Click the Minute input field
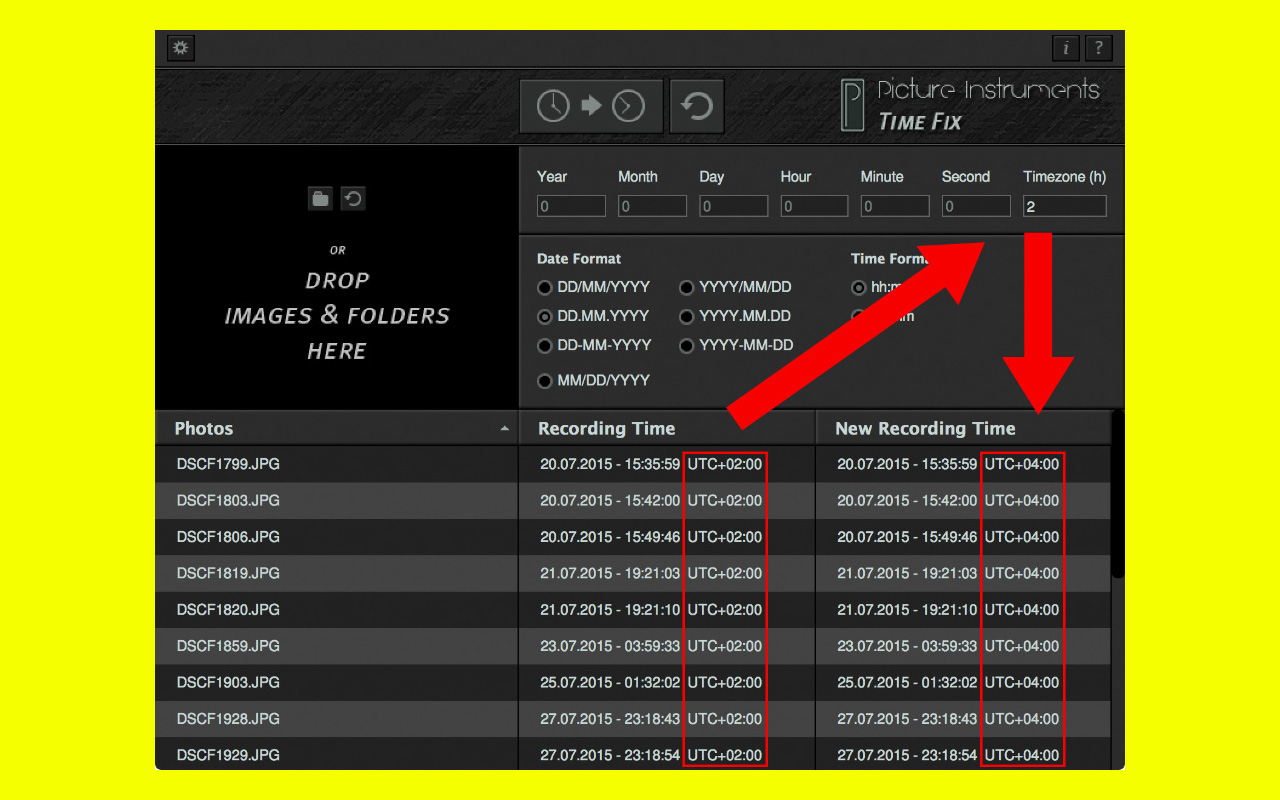 [895, 206]
